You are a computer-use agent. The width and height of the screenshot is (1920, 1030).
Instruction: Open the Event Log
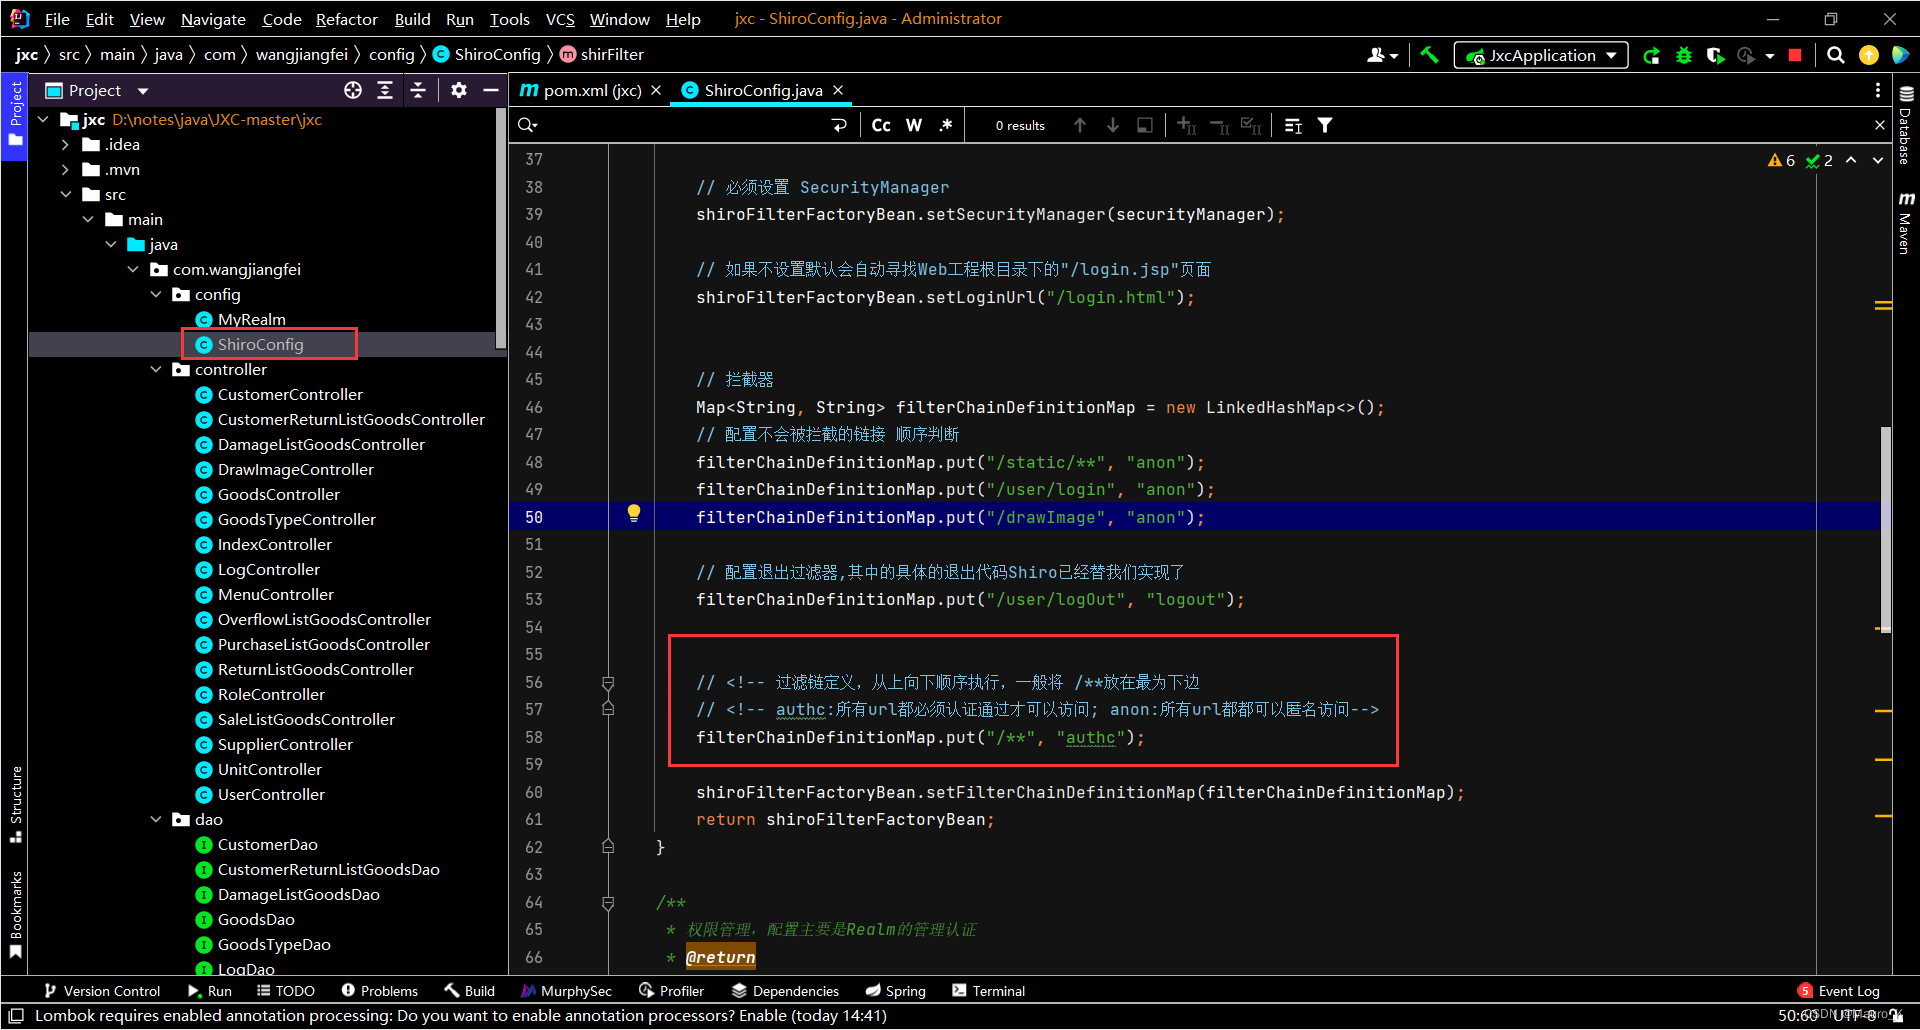click(x=1838, y=991)
